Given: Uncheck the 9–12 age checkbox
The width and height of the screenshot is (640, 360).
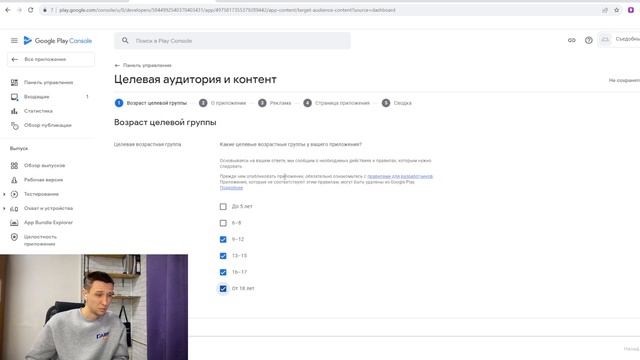Looking at the screenshot, I should pyautogui.click(x=223, y=239).
